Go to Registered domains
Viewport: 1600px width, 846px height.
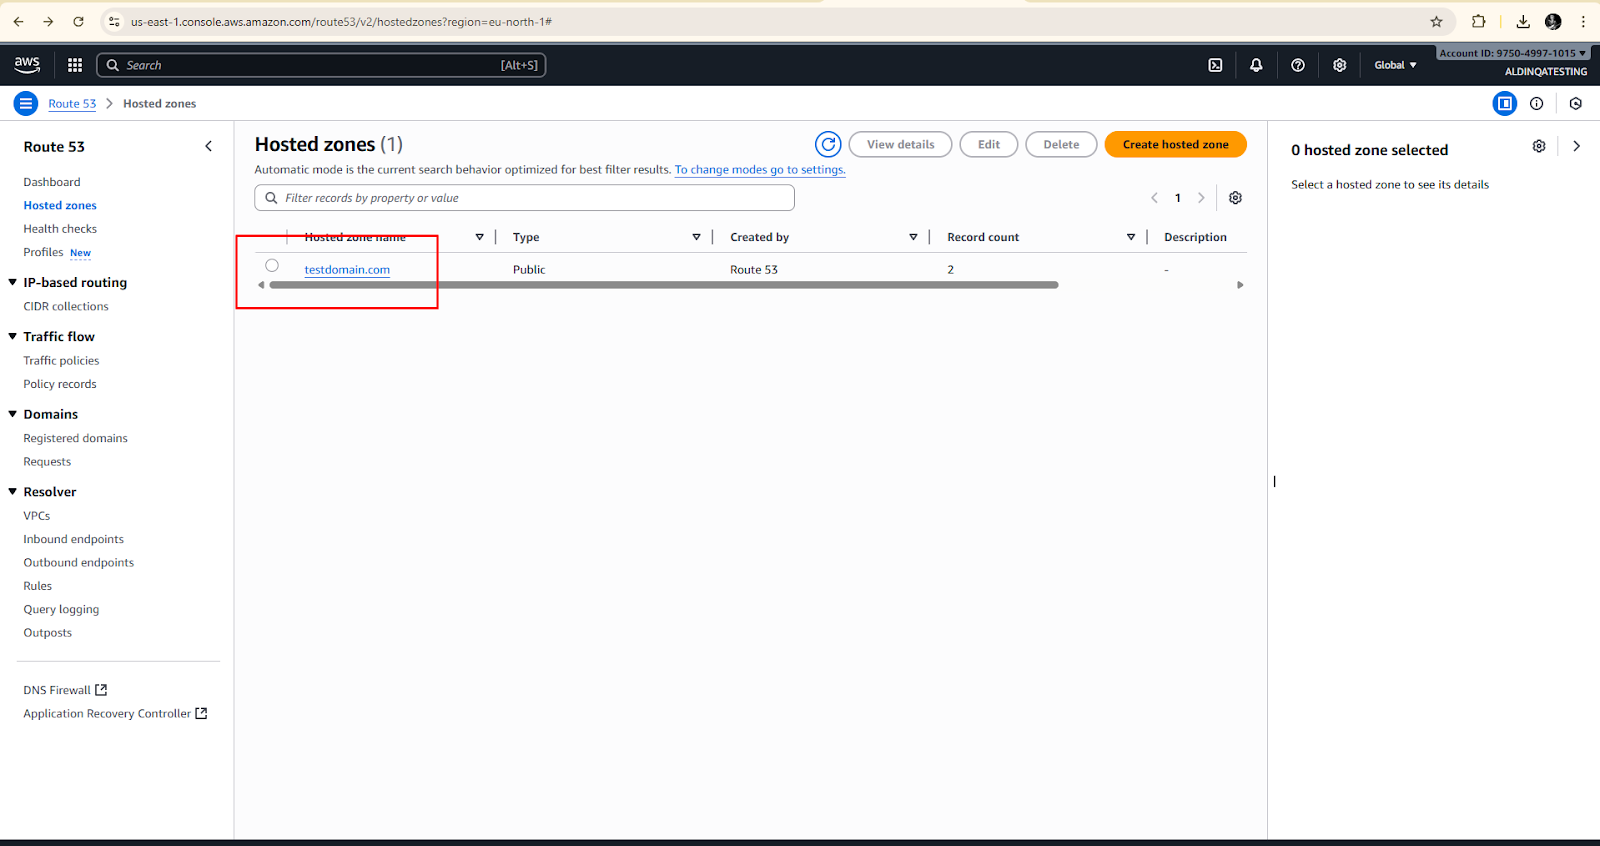pos(76,438)
